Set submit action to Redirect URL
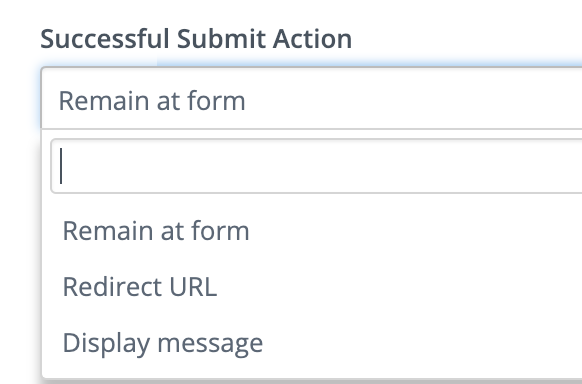Image resolution: width=582 pixels, height=384 pixels. click(x=312, y=286)
